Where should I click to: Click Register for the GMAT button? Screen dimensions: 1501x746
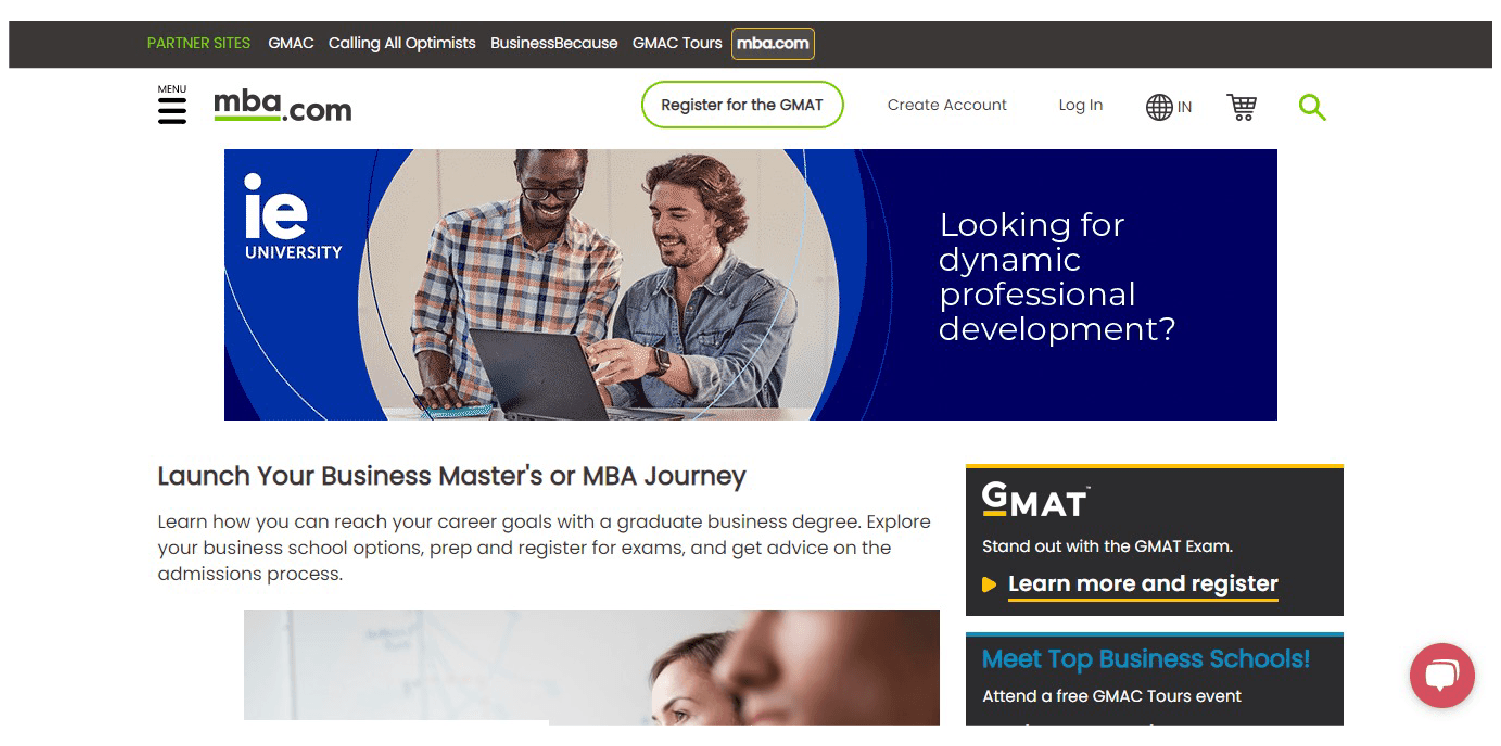tap(742, 105)
